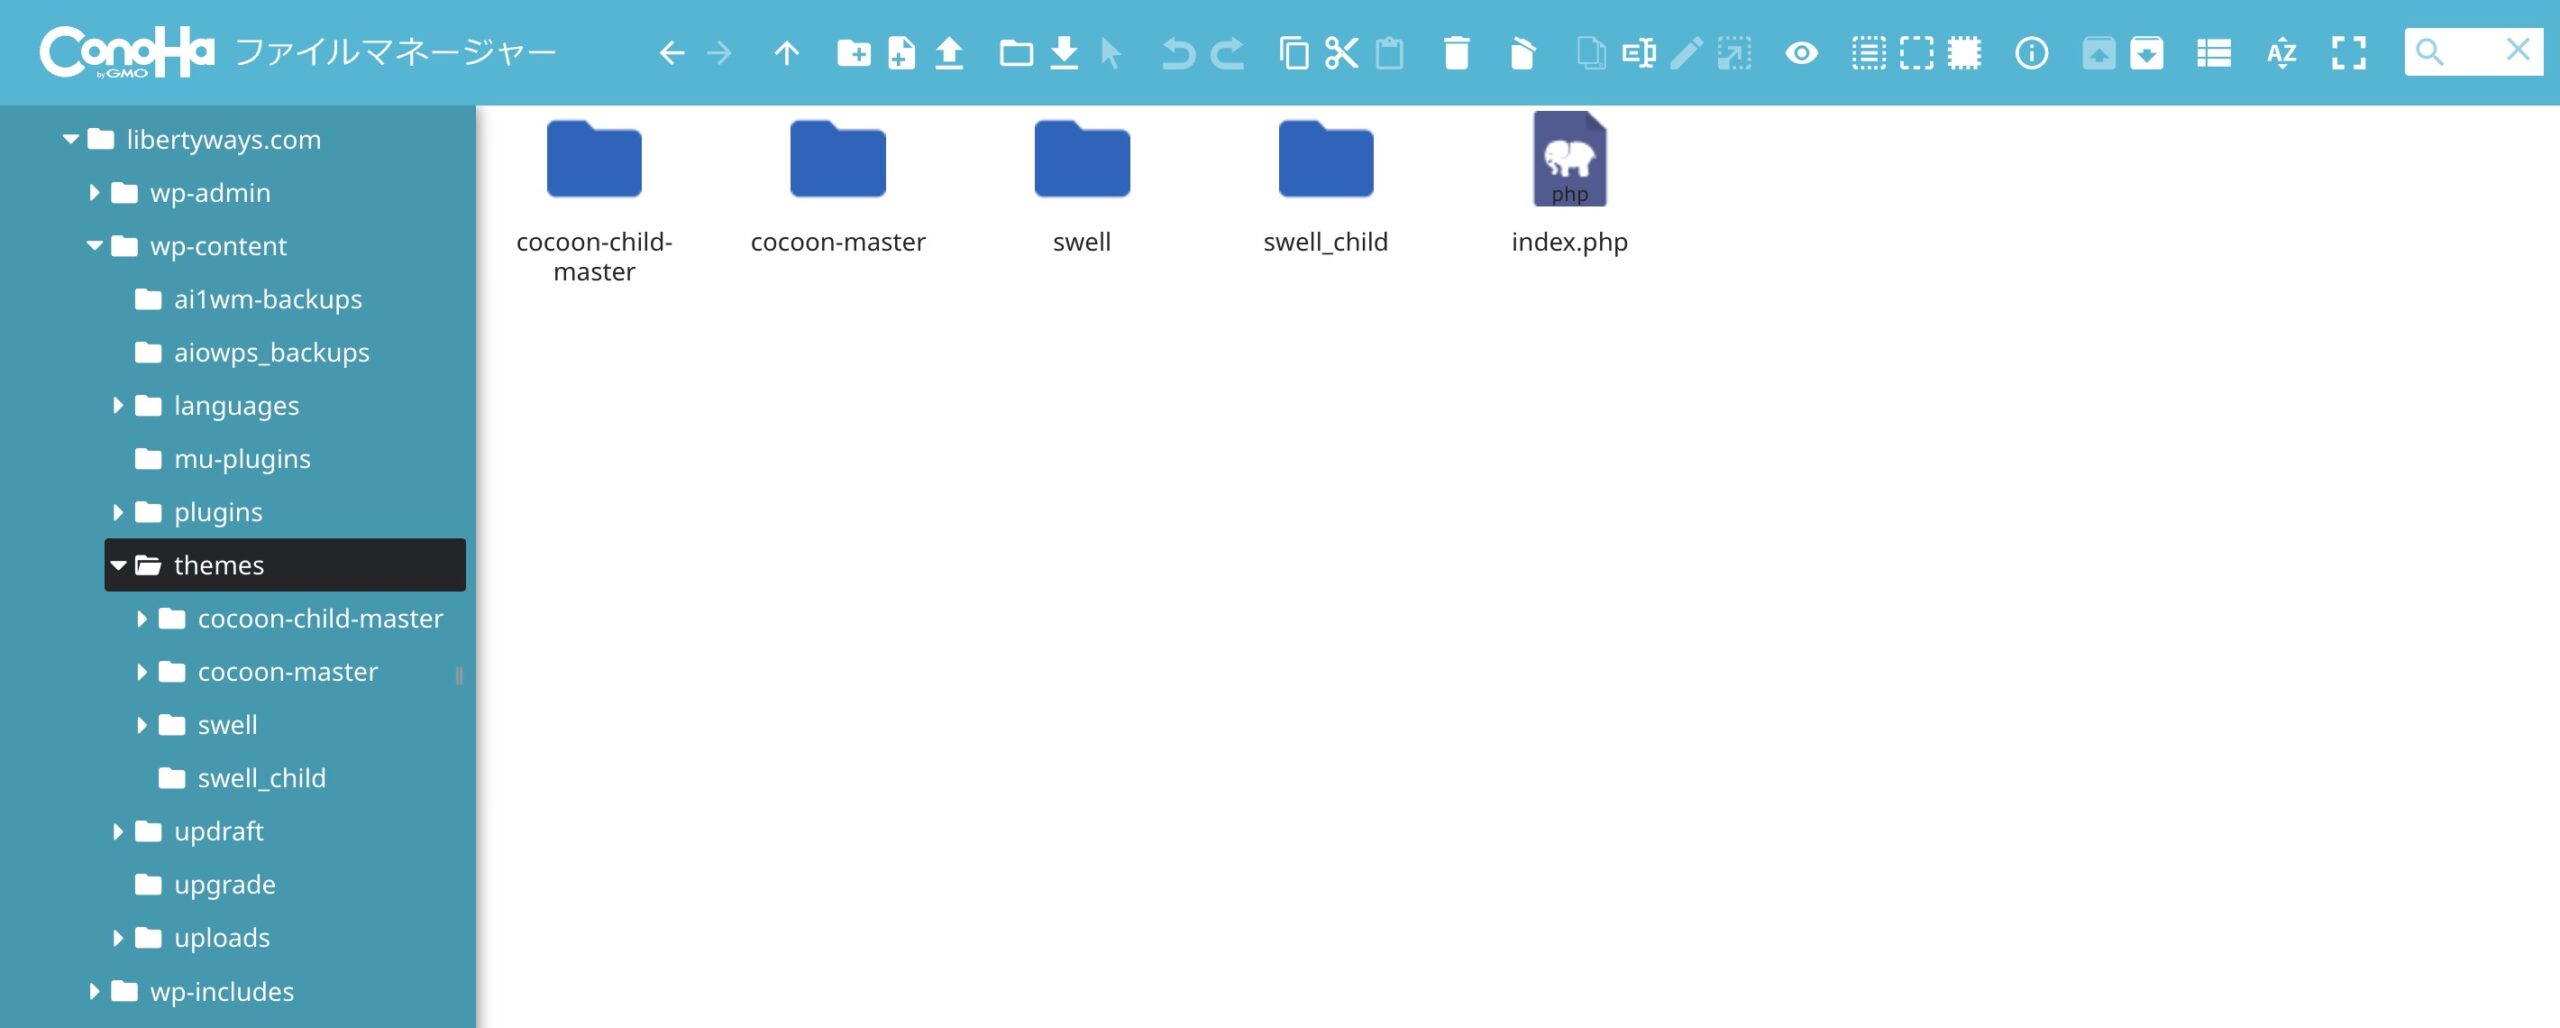Expand the plugins folder arrow

pos(118,512)
